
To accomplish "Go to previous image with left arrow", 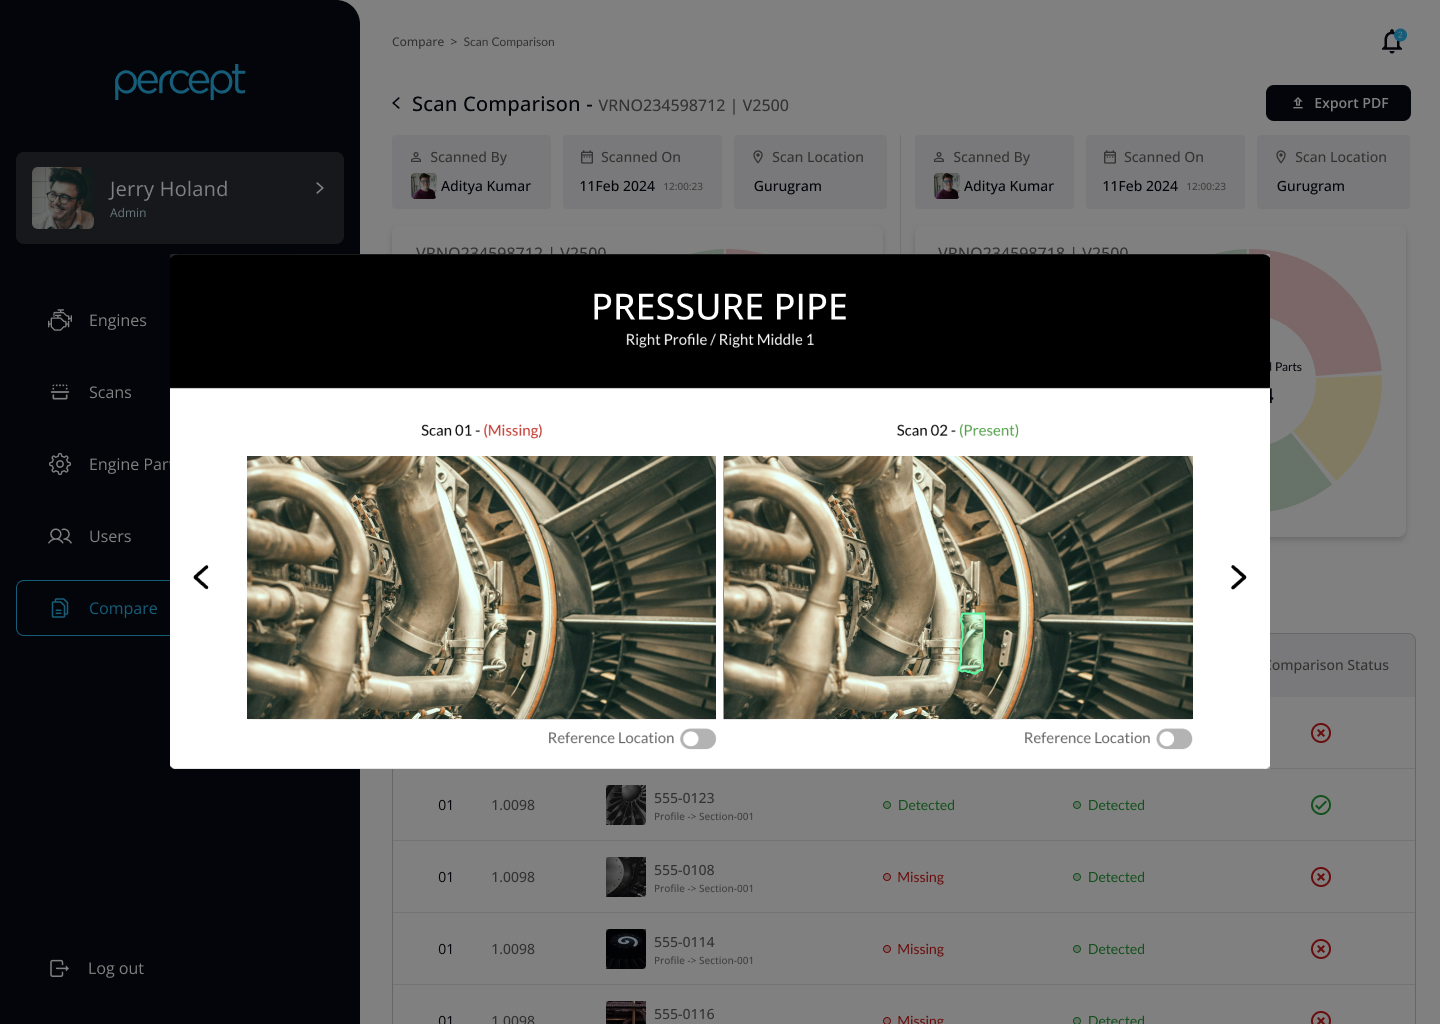I will pos(201,577).
